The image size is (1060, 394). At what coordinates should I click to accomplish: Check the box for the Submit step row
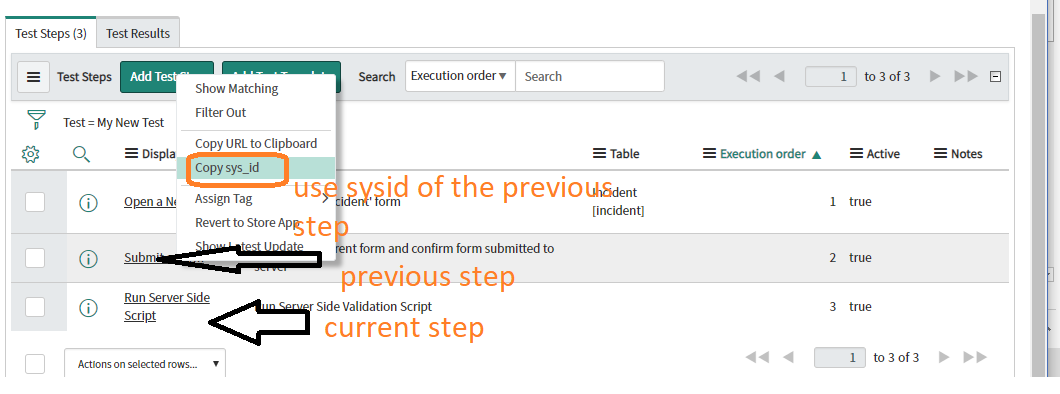pos(35,257)
